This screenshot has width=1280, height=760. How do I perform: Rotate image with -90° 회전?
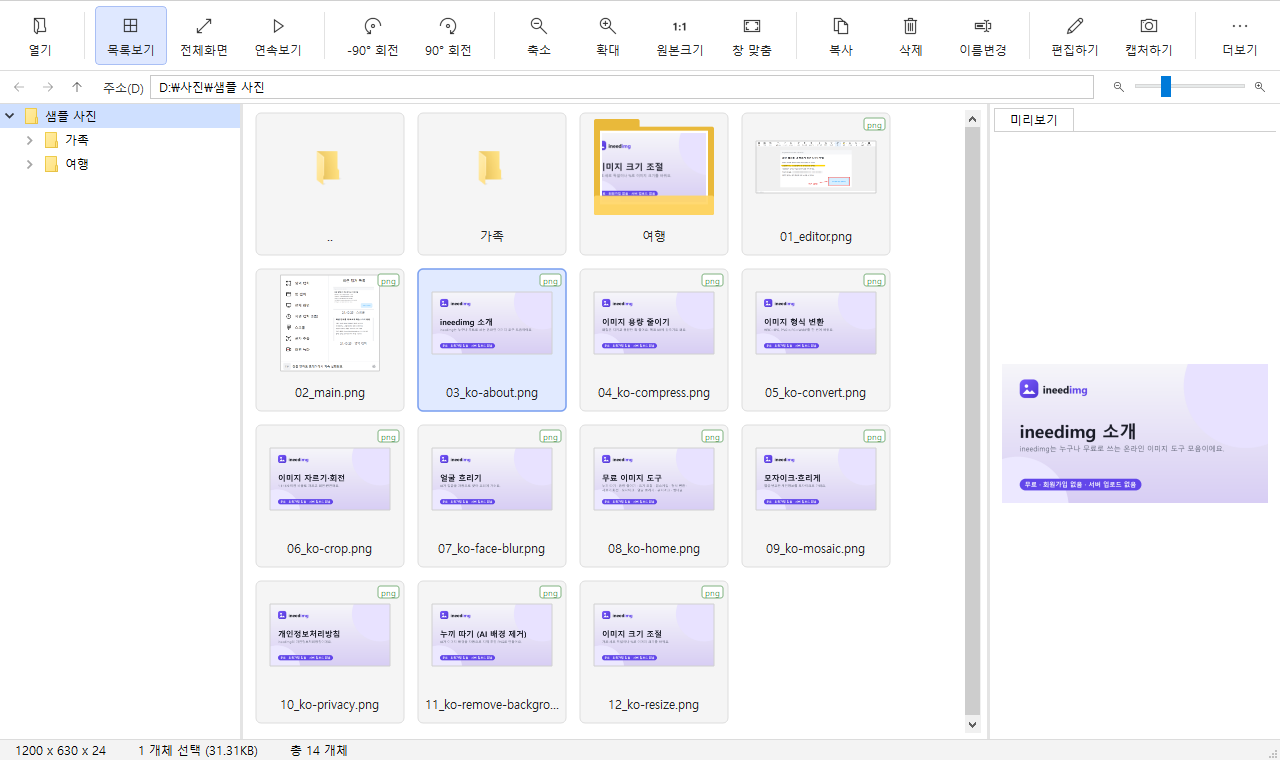pyautogui.click(x=373, y=36)
